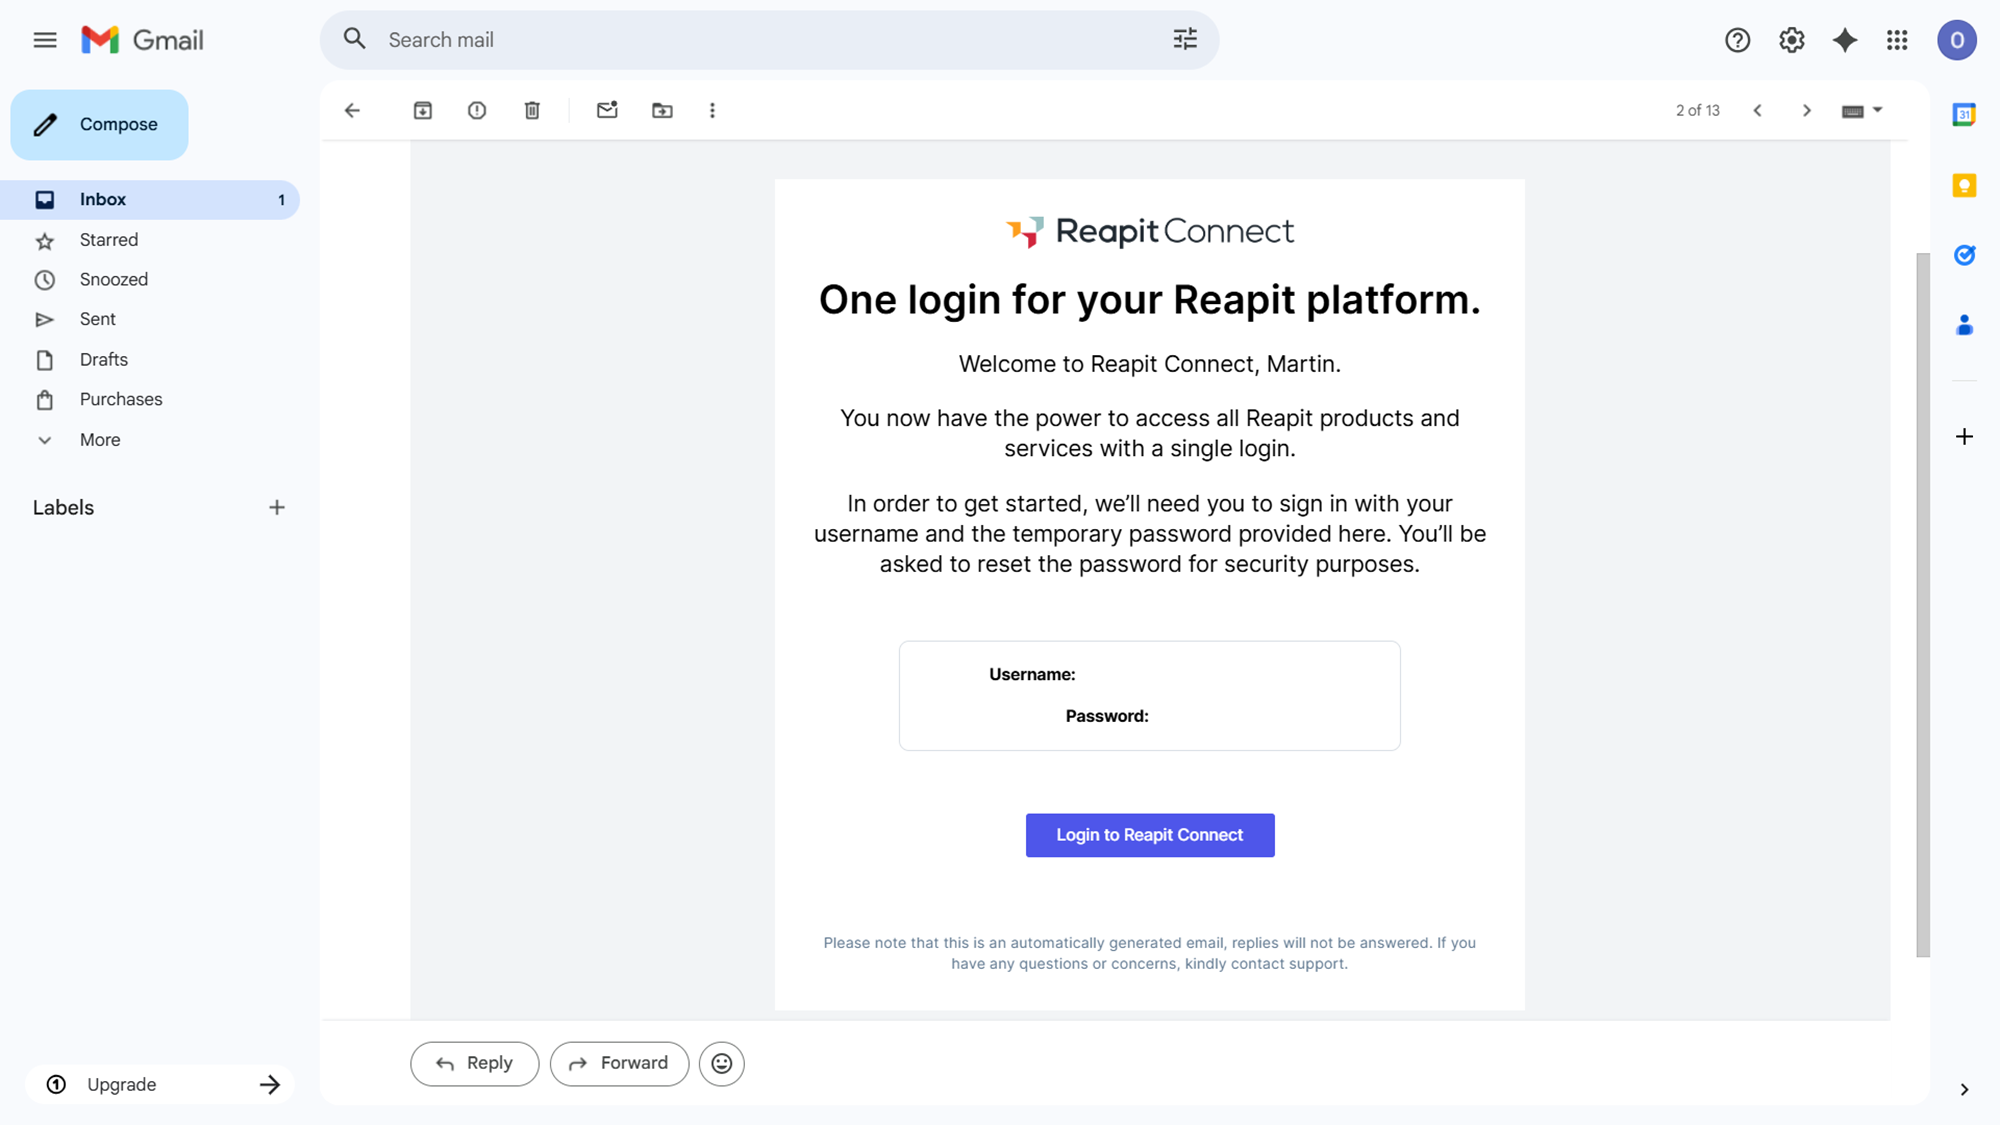Click Login to Reapit Connect
The image size is (2000, 1125).
tap(1150, 835)
